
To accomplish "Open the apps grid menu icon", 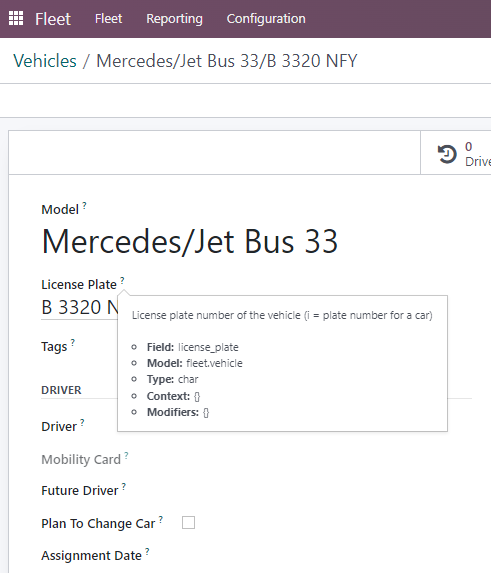I will [16, 18].
